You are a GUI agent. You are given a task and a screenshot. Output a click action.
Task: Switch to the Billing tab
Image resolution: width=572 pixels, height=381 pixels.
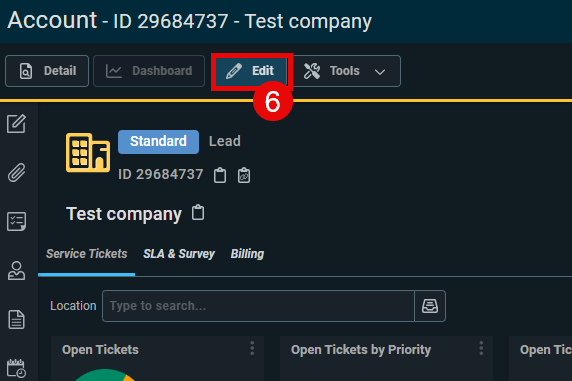(247, 254)
